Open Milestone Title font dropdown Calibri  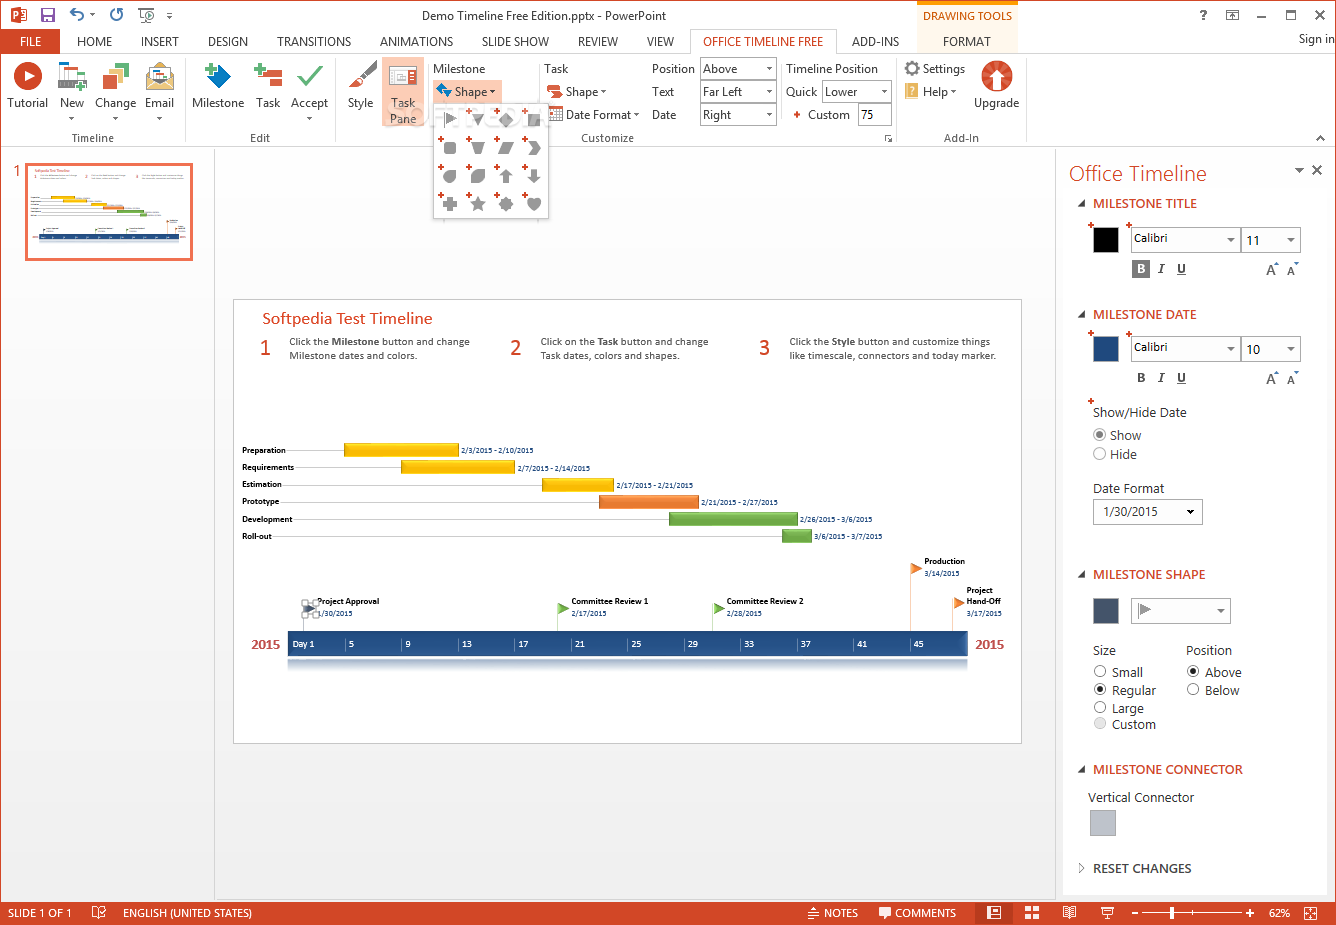1185,239
